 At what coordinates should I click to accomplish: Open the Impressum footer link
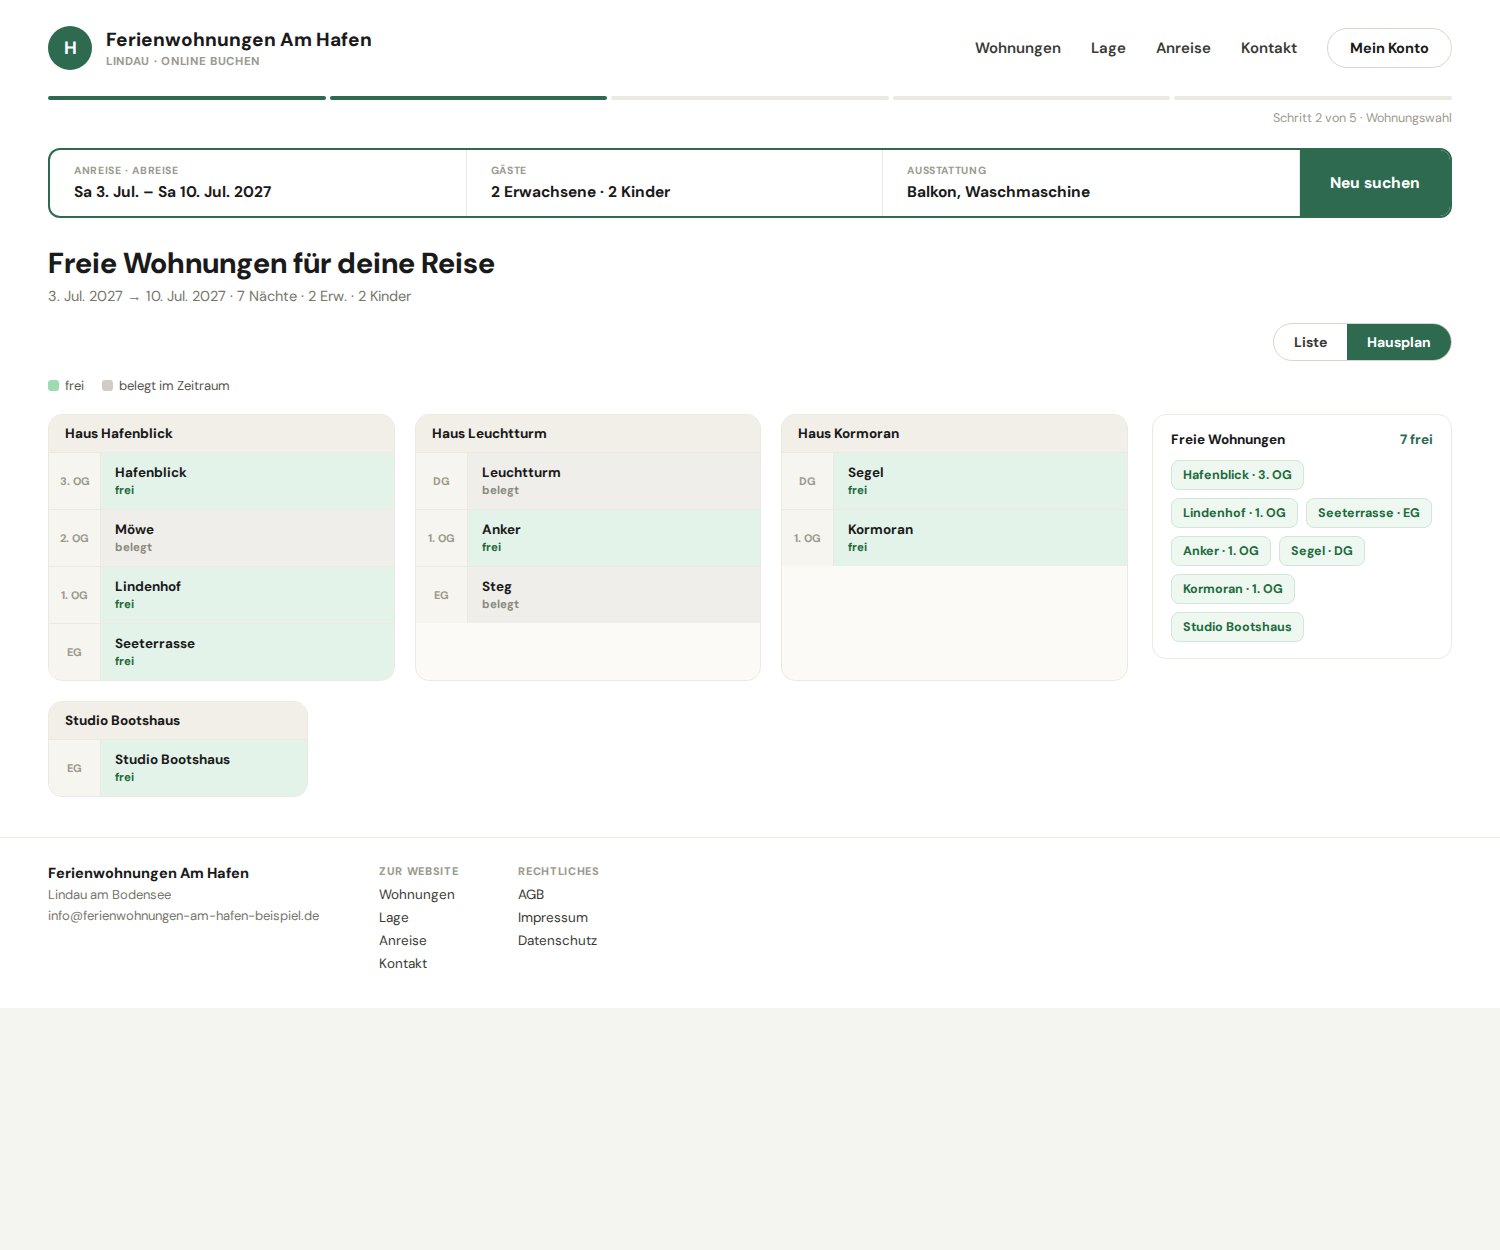click(553, 917)
